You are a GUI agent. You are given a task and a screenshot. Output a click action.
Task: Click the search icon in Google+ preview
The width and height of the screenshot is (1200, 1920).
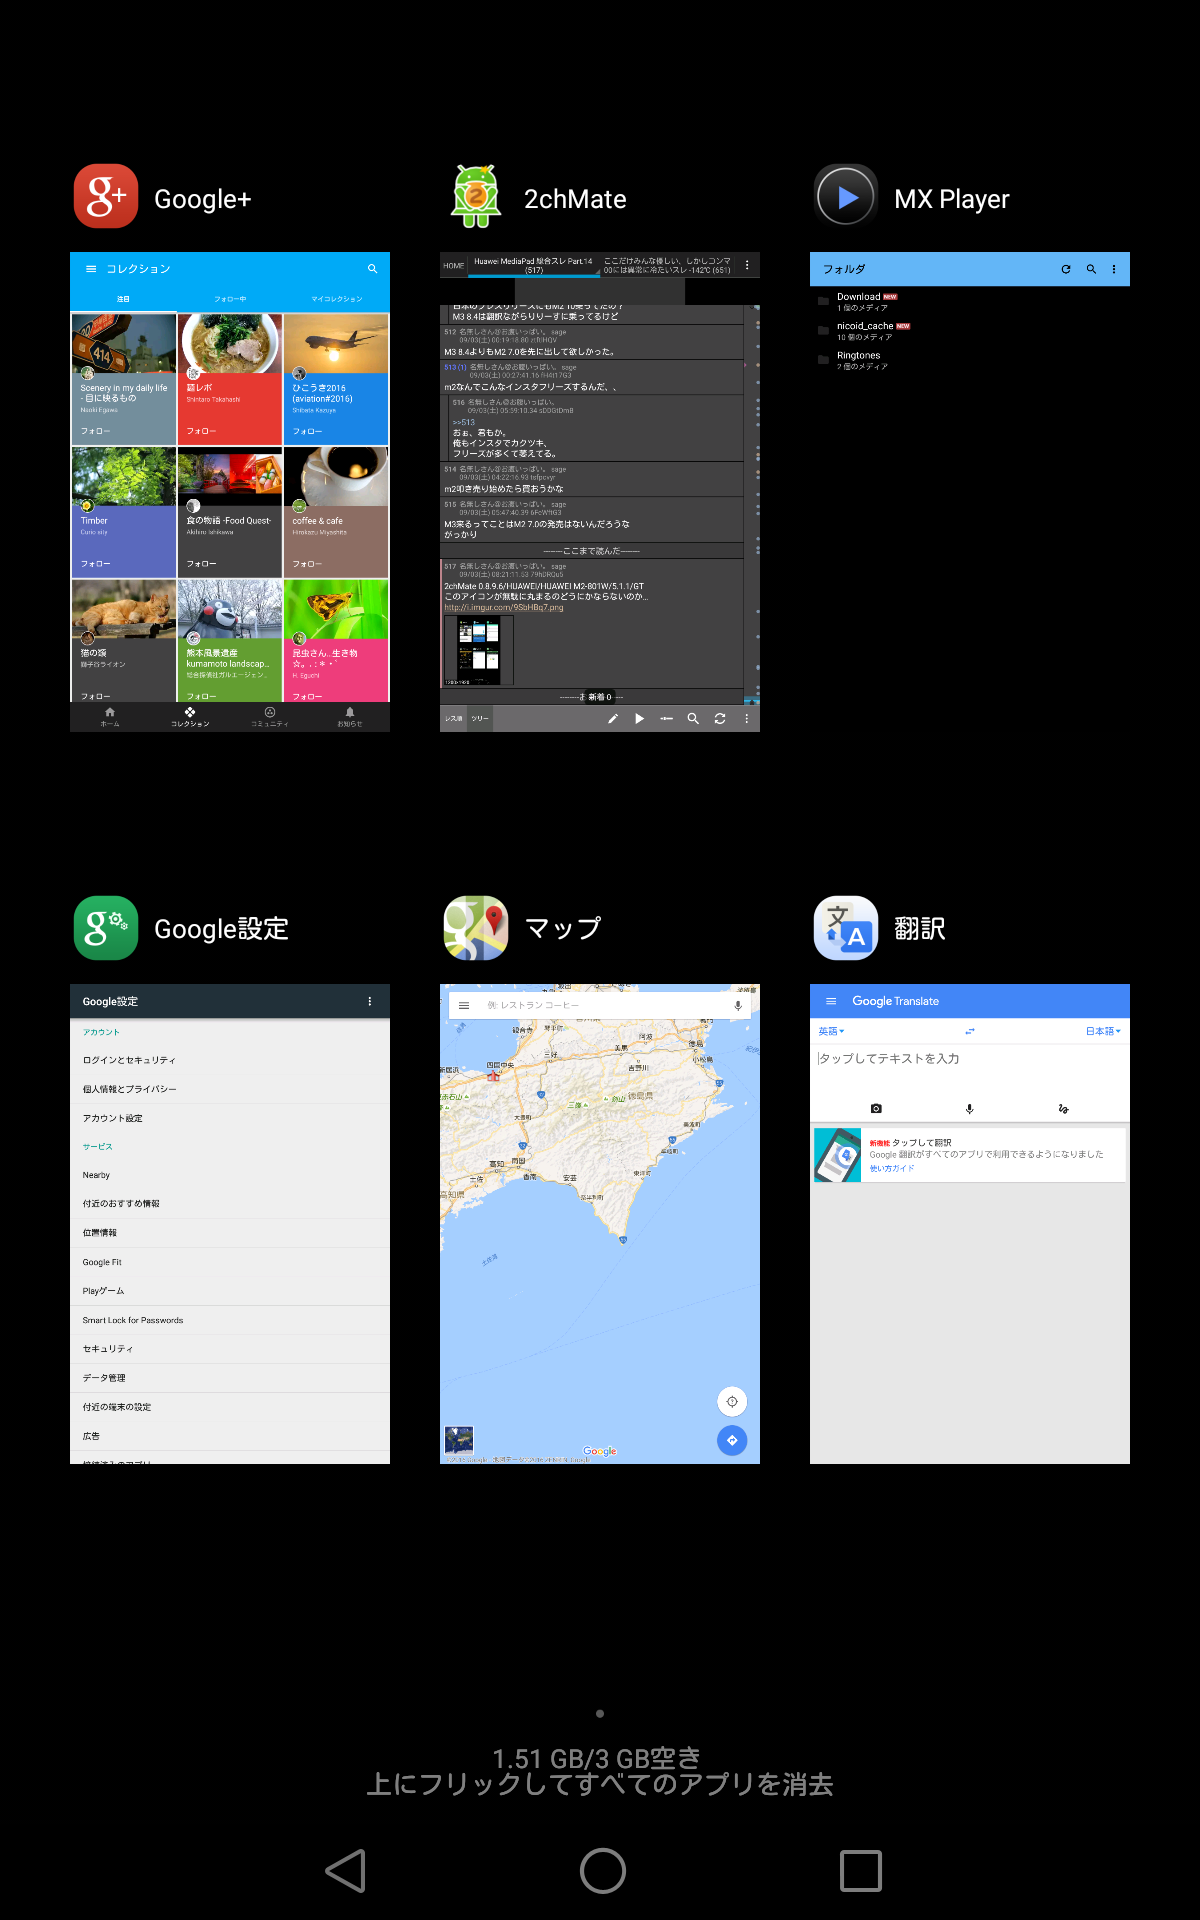point(372,269)
